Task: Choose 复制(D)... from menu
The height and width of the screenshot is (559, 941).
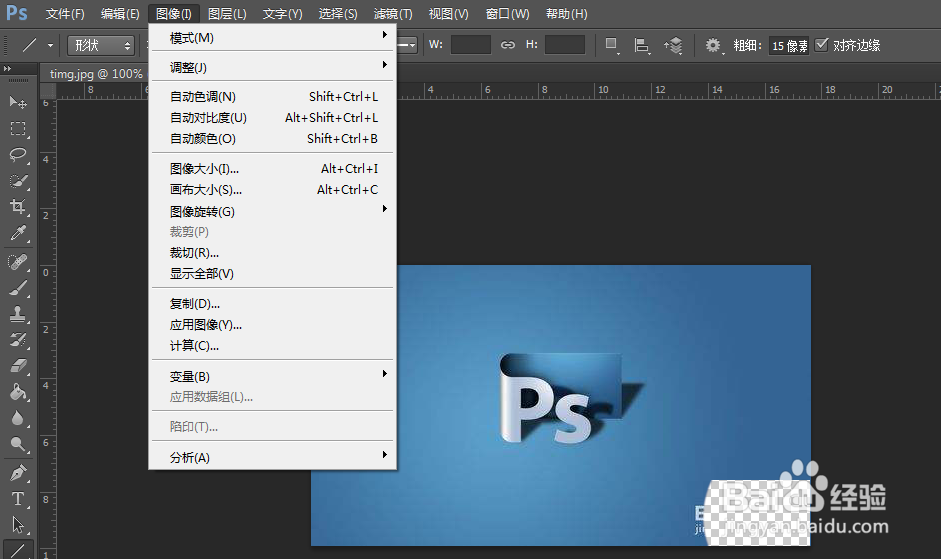Action: pyautogui.click(x=272, y=304)
